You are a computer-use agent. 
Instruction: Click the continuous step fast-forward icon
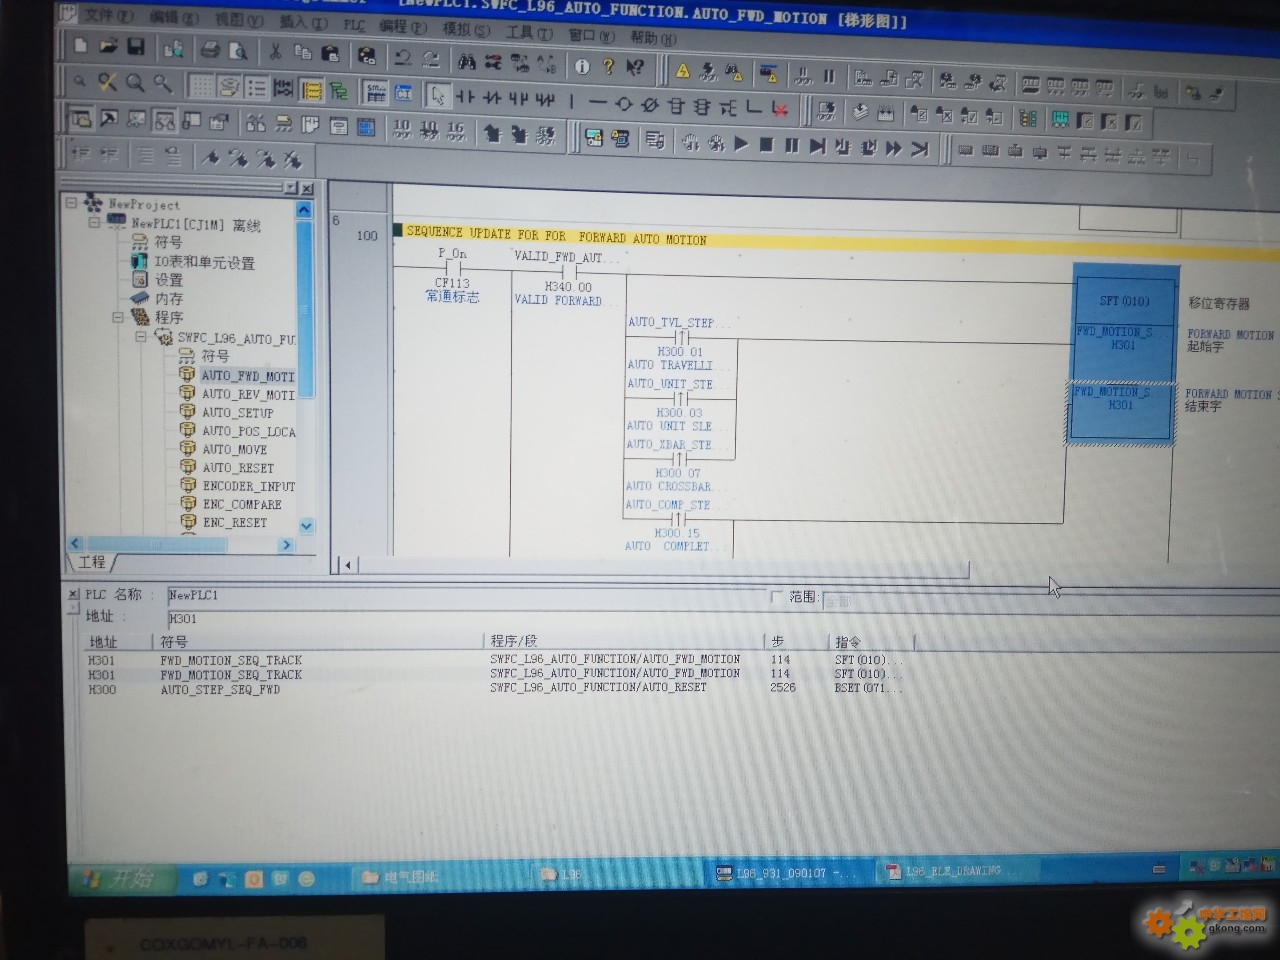[893, 148]
